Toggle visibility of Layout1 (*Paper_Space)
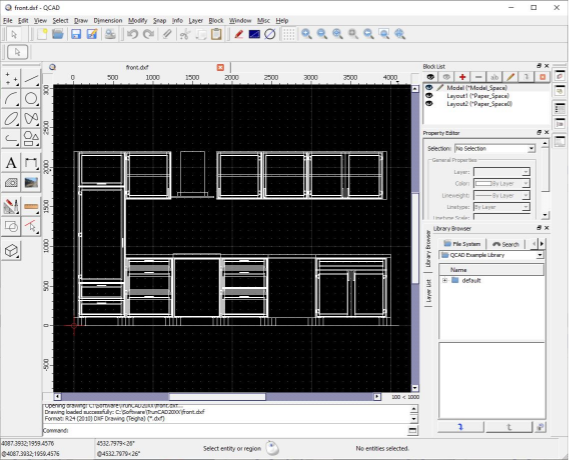The width and height of the screenshot is (569, 460). (x=429, y=95)
